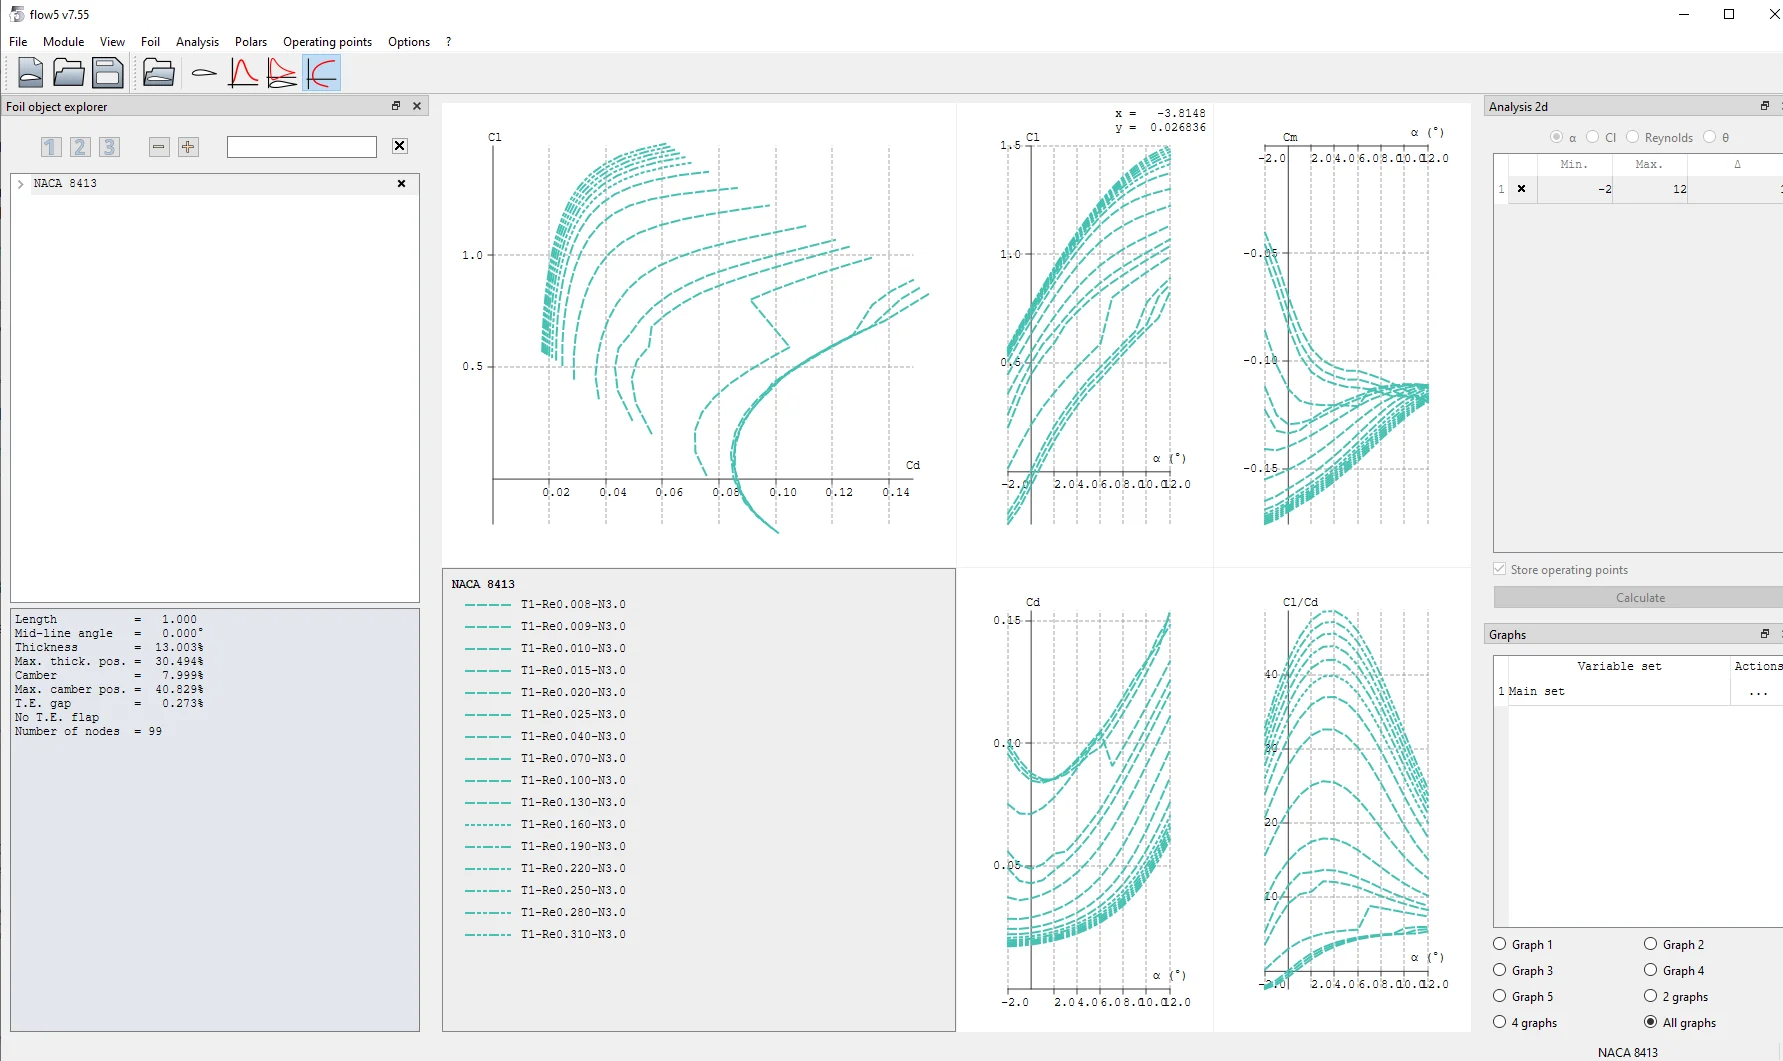This screenshot has width=1783, height=1061.
Task: Click level 3 expand icon in explorer
Action: (x=109, y=147)
